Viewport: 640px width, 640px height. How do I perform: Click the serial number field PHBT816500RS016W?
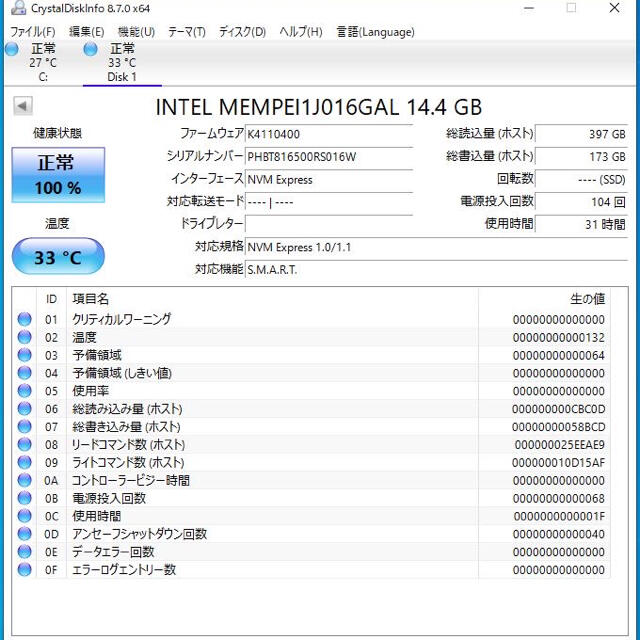click(329, 156)
